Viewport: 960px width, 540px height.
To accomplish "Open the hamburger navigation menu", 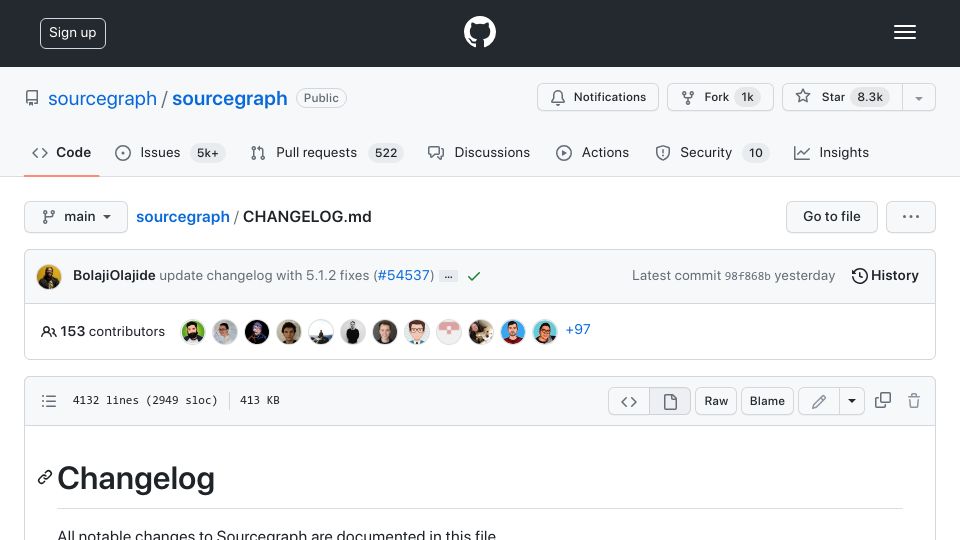I will tap(904, 32).
